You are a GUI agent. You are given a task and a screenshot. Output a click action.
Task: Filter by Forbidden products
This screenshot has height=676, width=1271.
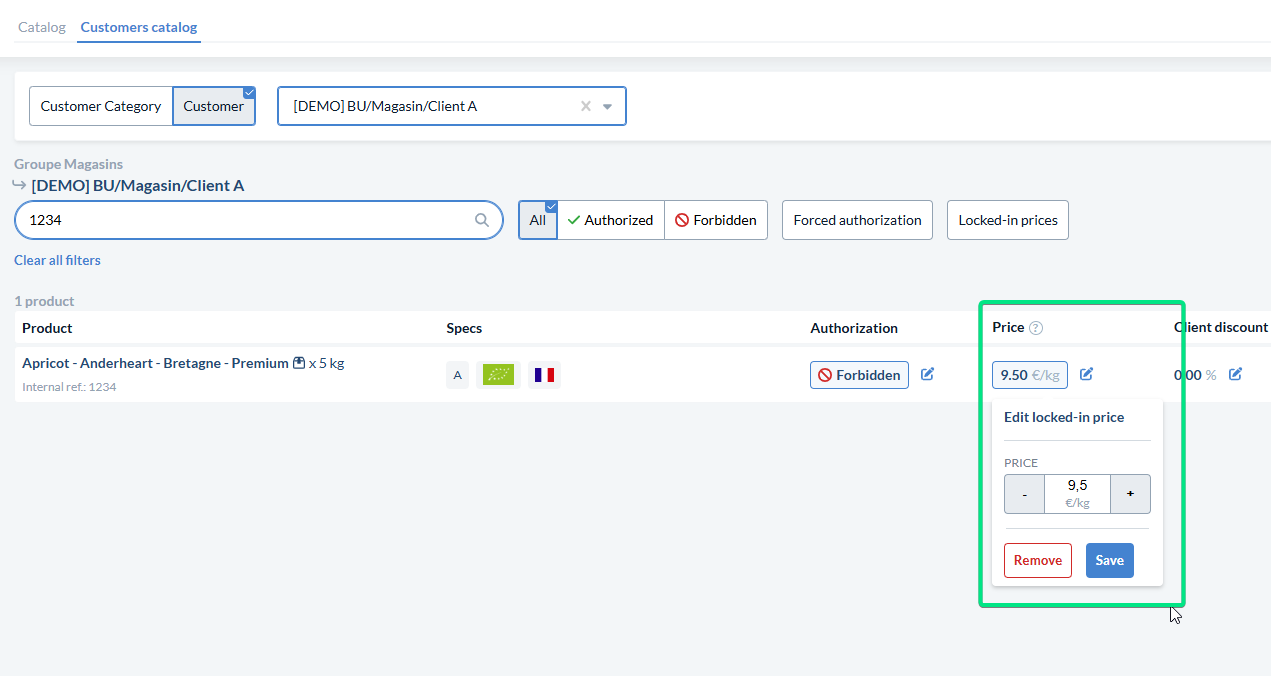[716, 220]
